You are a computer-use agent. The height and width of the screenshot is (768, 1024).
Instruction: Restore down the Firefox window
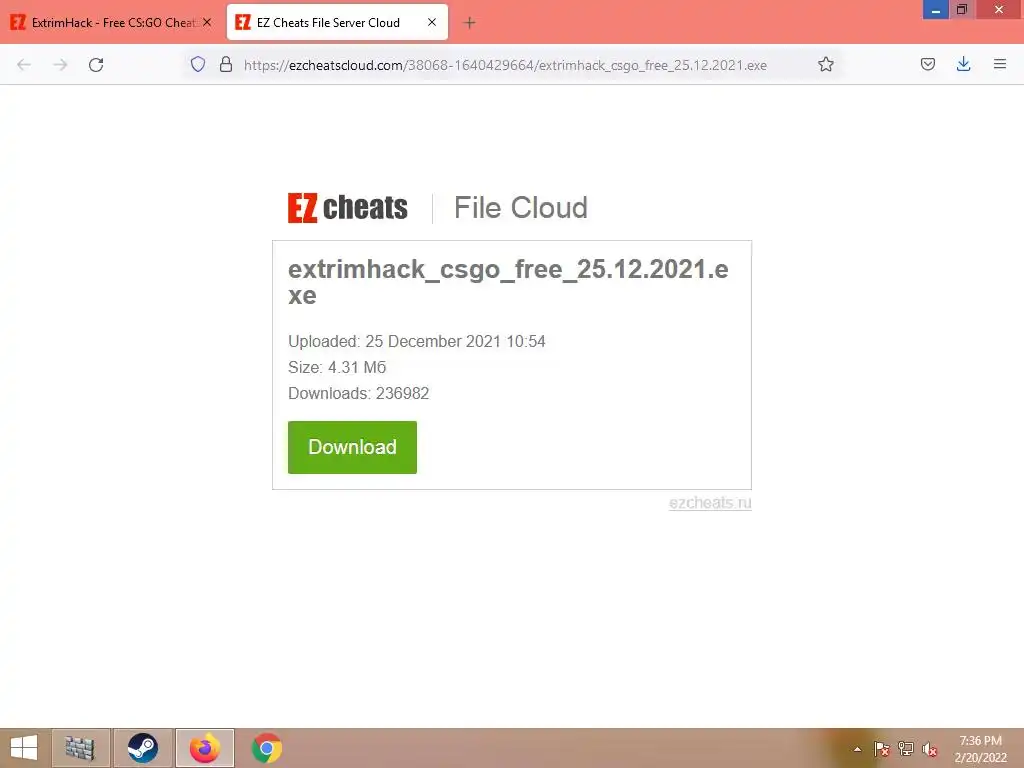[961, 10]
